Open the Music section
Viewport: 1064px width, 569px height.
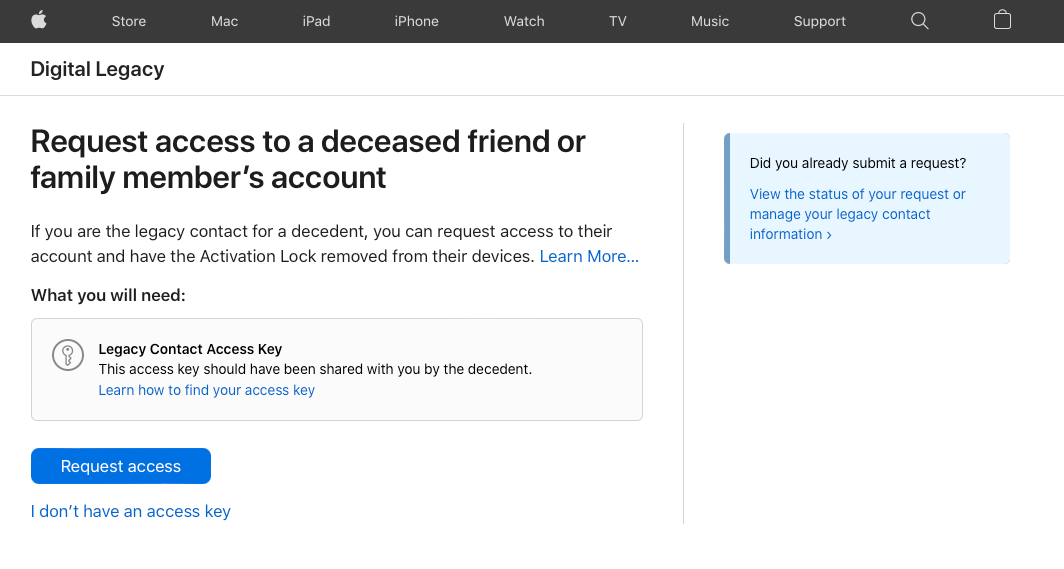click(x=710, y=21)
